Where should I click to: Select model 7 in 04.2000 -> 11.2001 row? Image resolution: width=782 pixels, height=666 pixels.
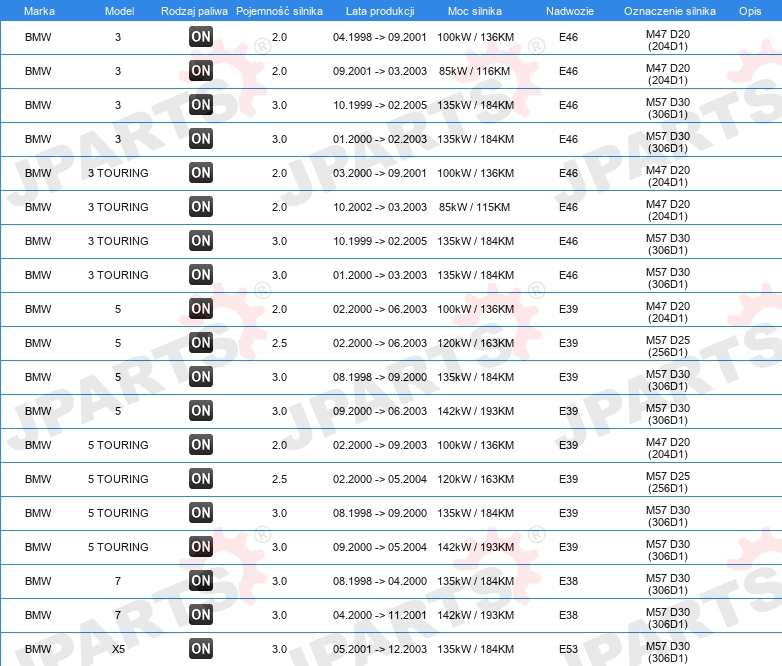(x=118, y=615)
